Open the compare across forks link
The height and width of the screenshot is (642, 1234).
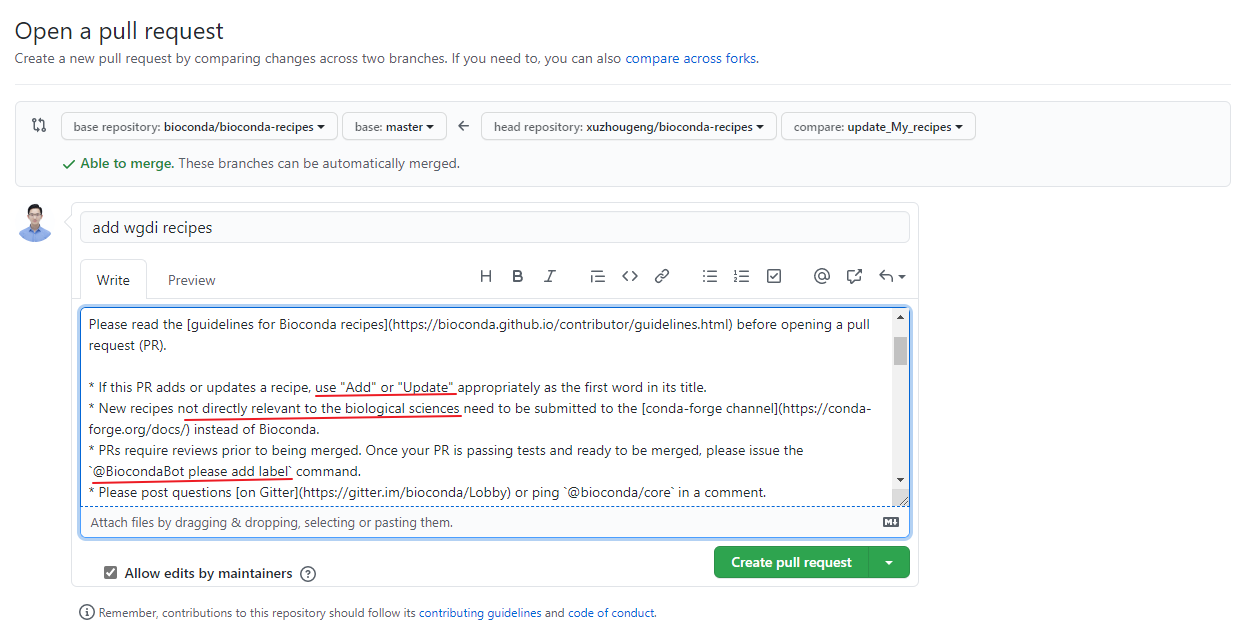[x=690, y=59]
